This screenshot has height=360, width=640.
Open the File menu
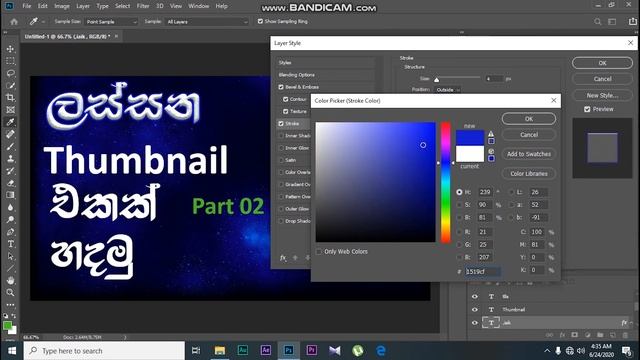(27, 6)
